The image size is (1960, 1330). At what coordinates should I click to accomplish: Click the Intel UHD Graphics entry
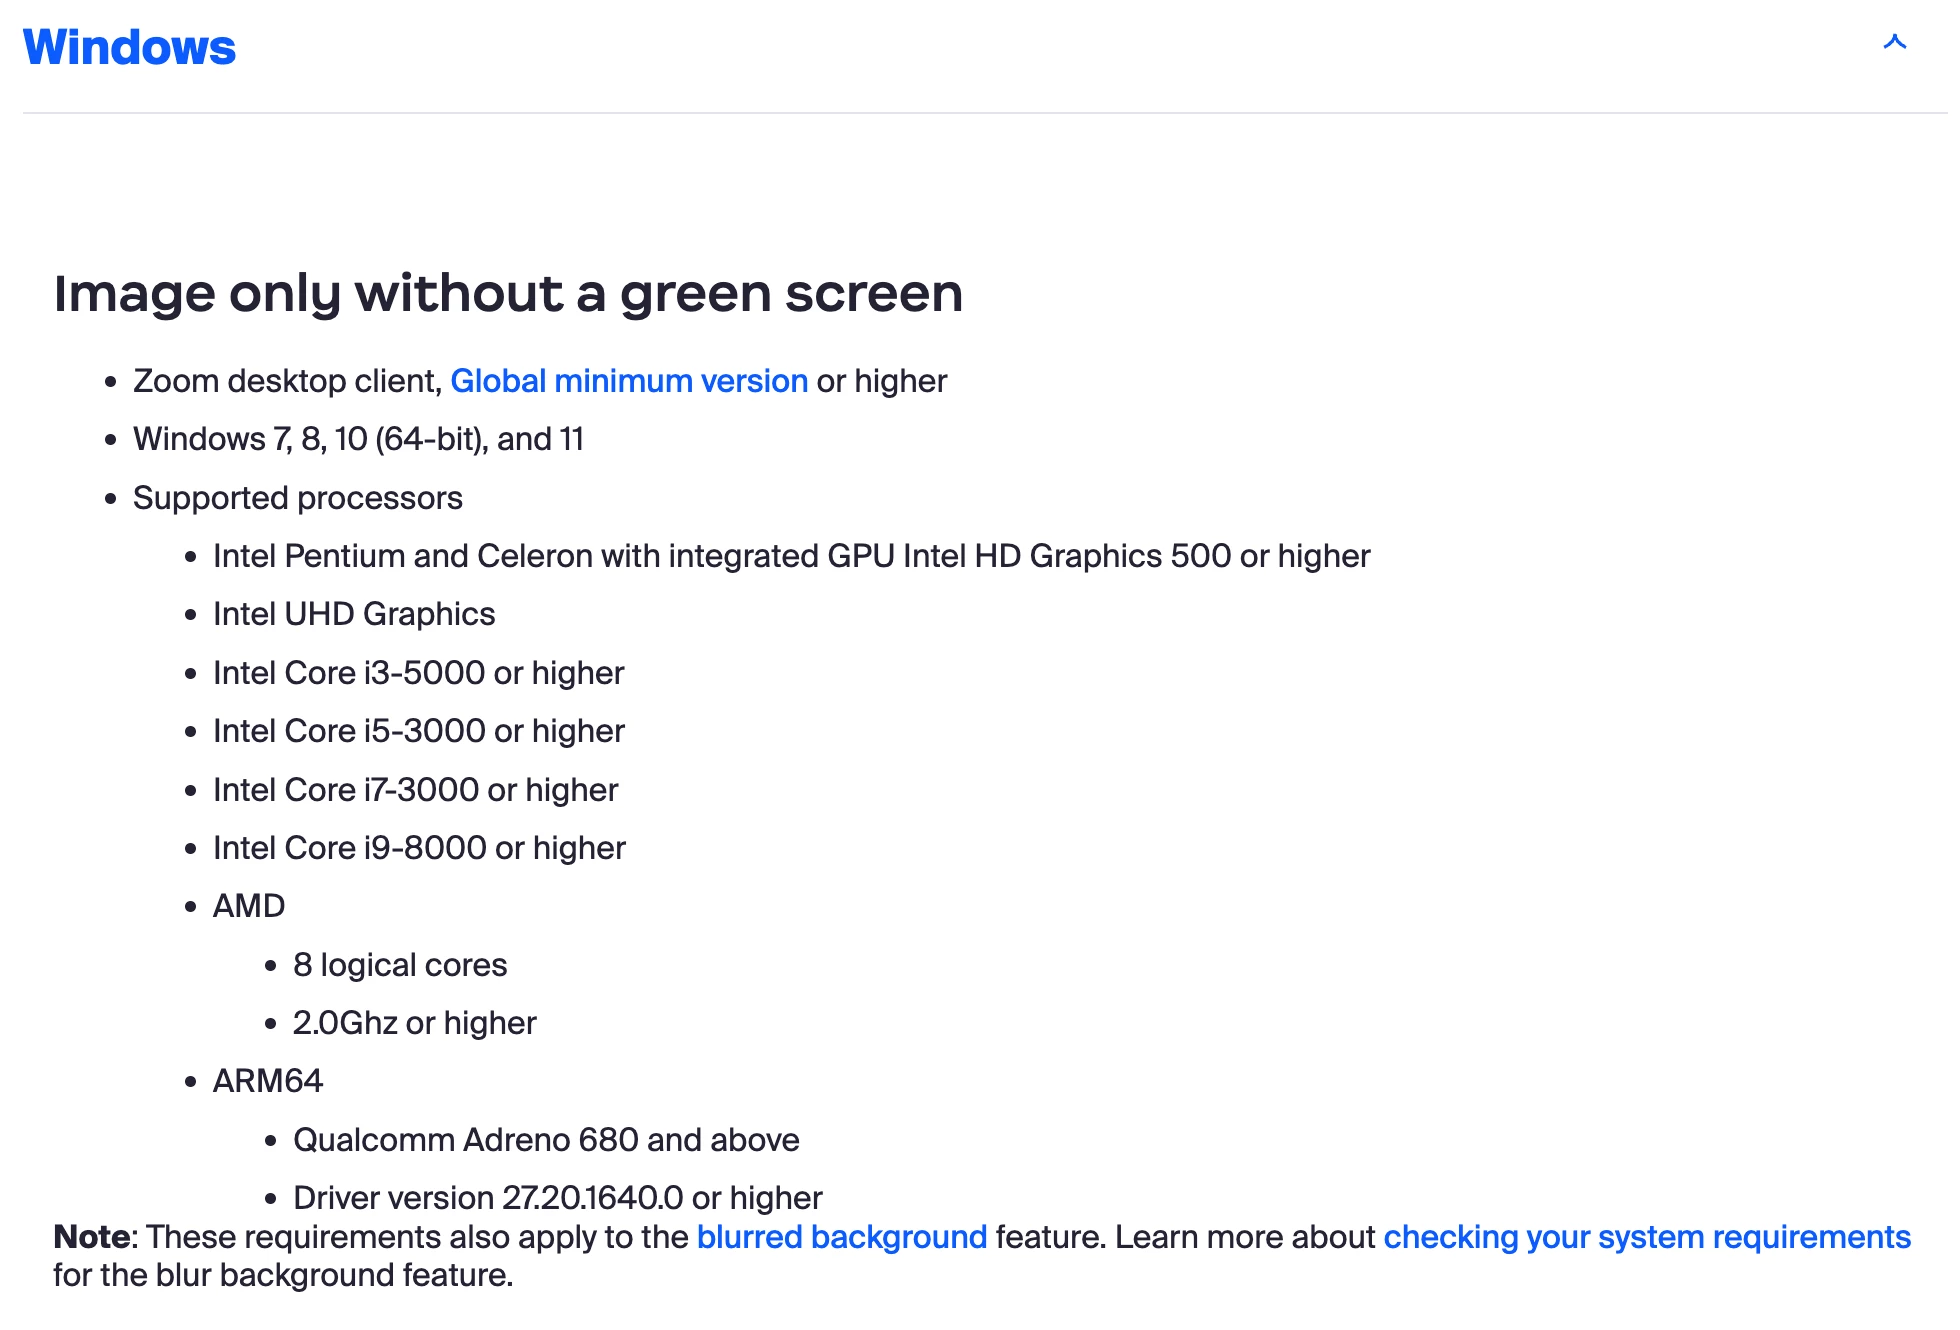[353, 614]
